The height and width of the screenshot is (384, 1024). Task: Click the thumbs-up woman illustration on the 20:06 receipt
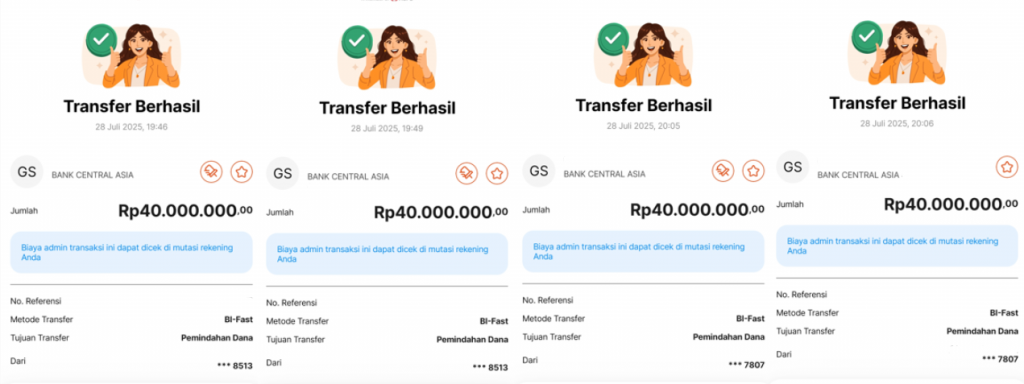904,53
